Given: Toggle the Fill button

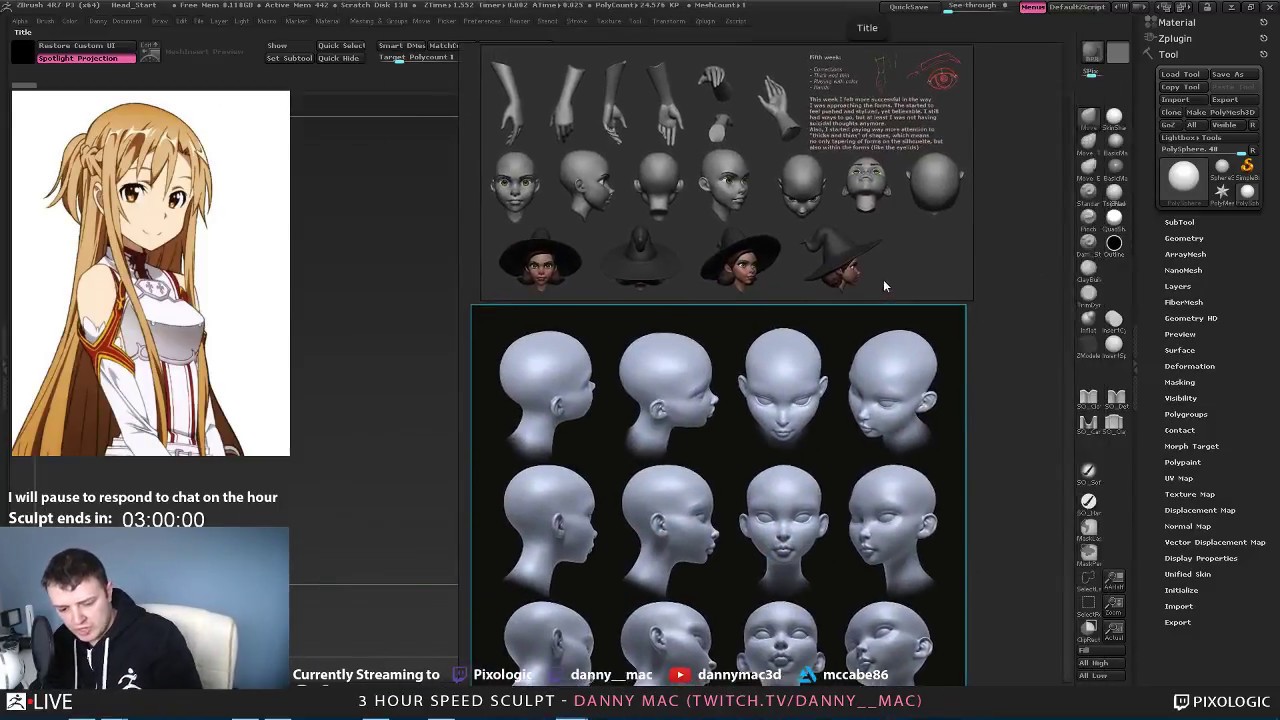Looking at the screenshot, I should (x=1101, y=650).
